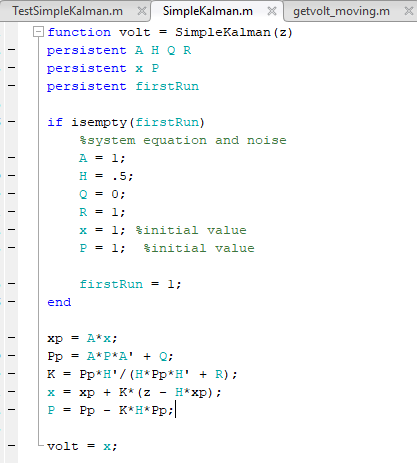
Task: Click the line 'Pp = A*P*A' + Q;'
Action: [110, 356]
